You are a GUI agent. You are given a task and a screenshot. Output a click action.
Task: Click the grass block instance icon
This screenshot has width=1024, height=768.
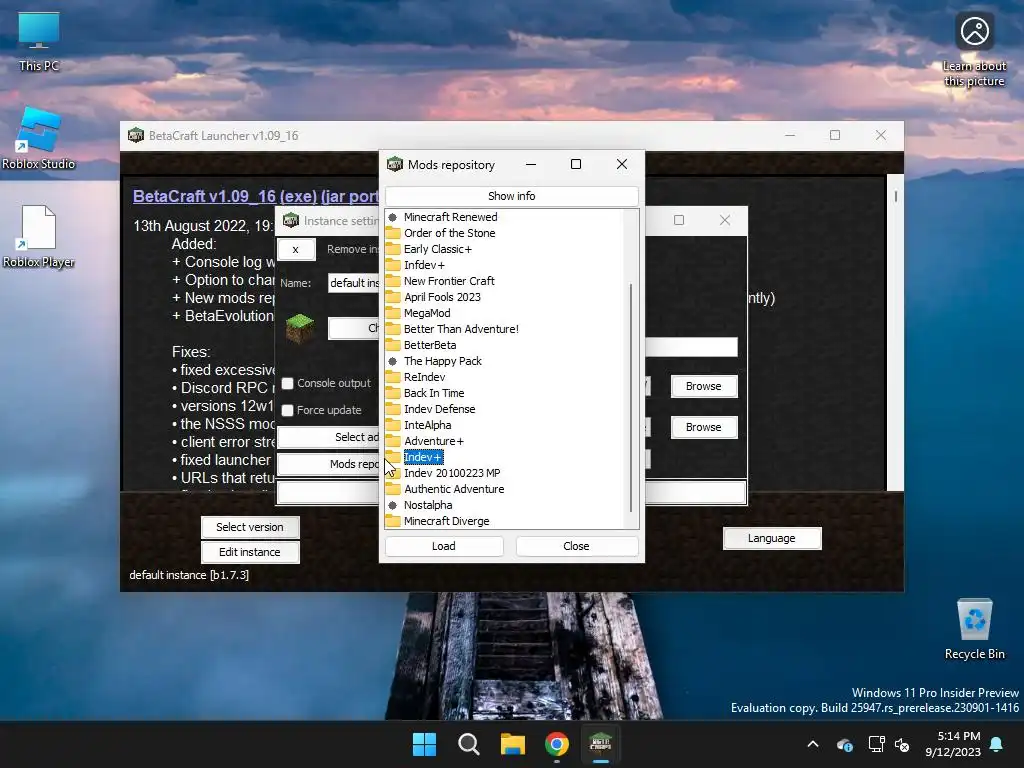pos(300,328)
